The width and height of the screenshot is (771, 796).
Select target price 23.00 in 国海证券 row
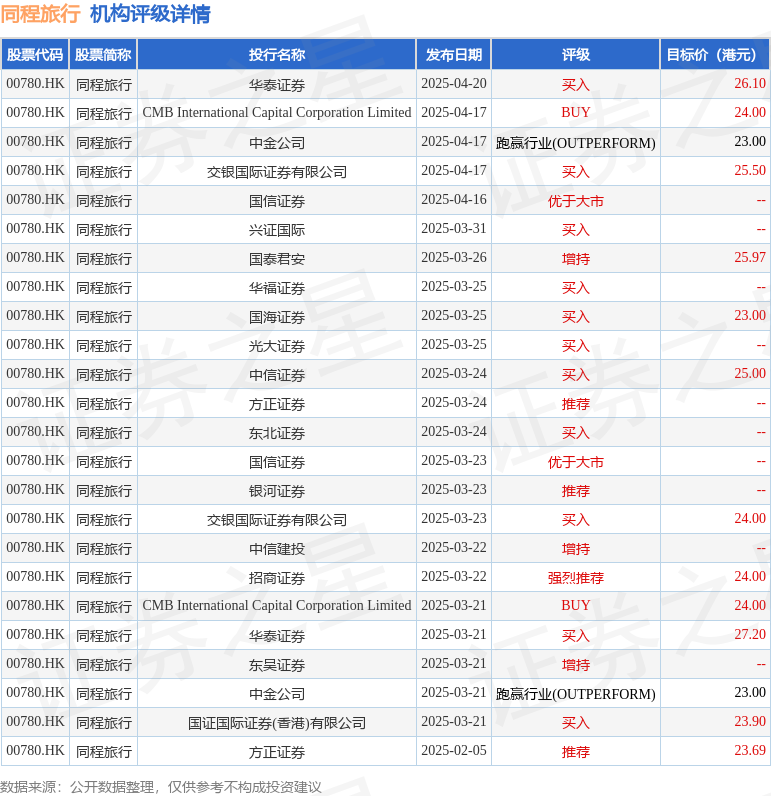[750, 315]
